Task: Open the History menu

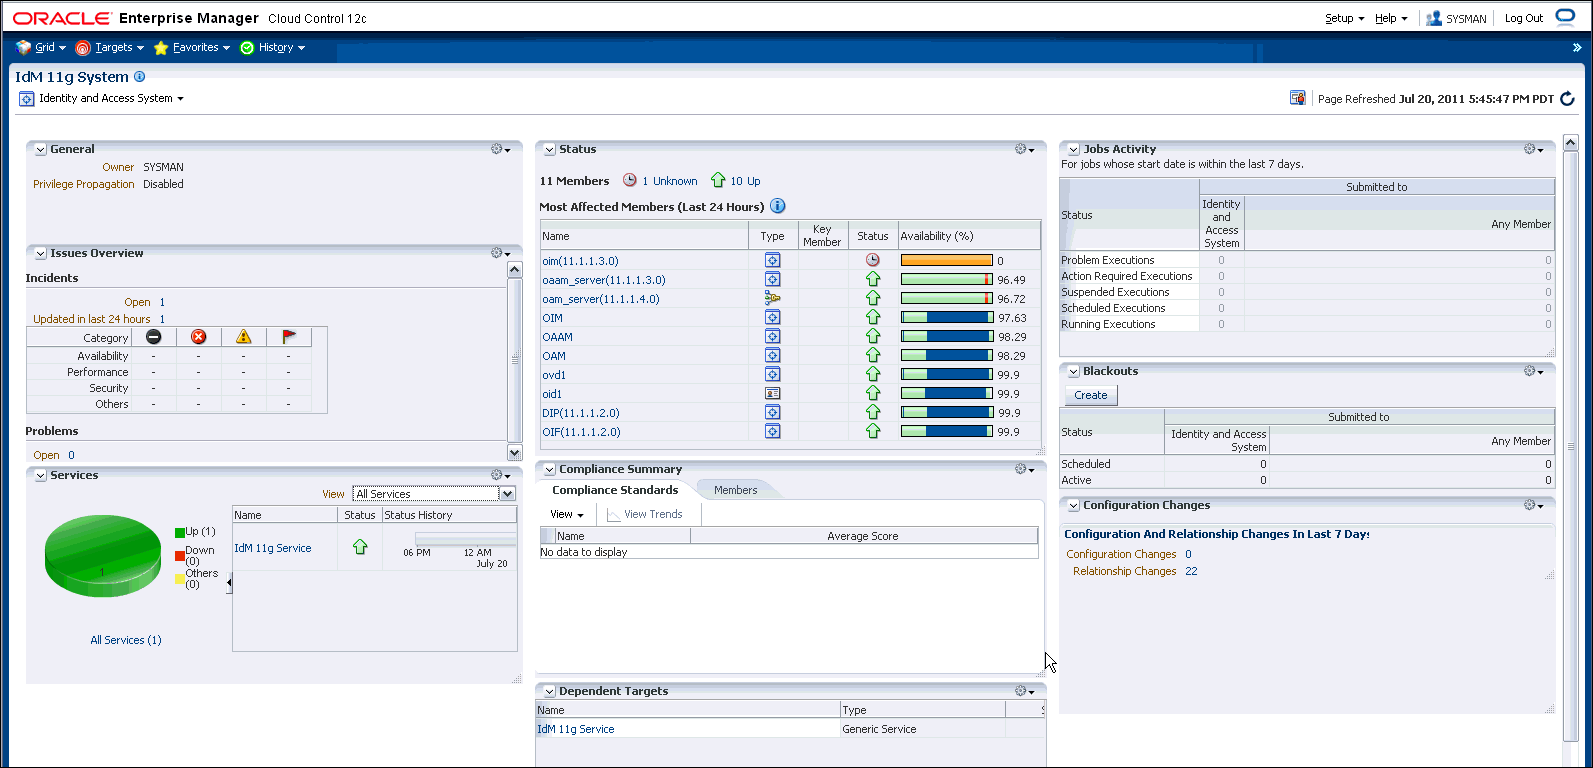Action: pyautogui.click(x=273, y=47)
